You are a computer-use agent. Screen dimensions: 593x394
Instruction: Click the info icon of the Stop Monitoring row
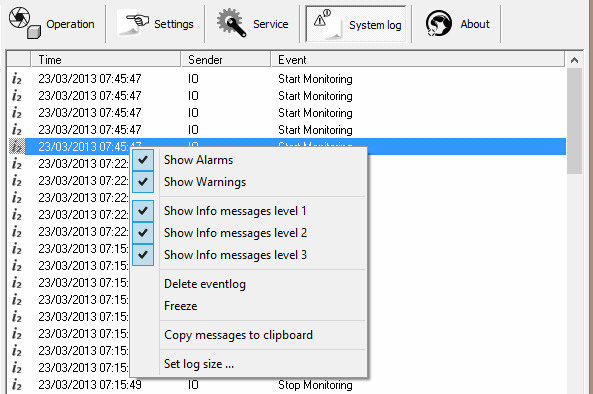[17, 385]
